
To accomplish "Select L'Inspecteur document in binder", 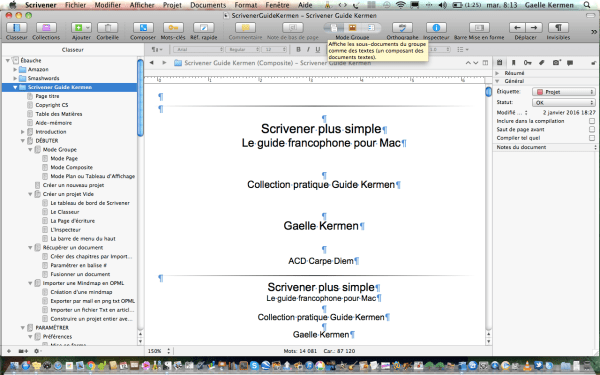I will pyautogui.click(x=65, y=230).
